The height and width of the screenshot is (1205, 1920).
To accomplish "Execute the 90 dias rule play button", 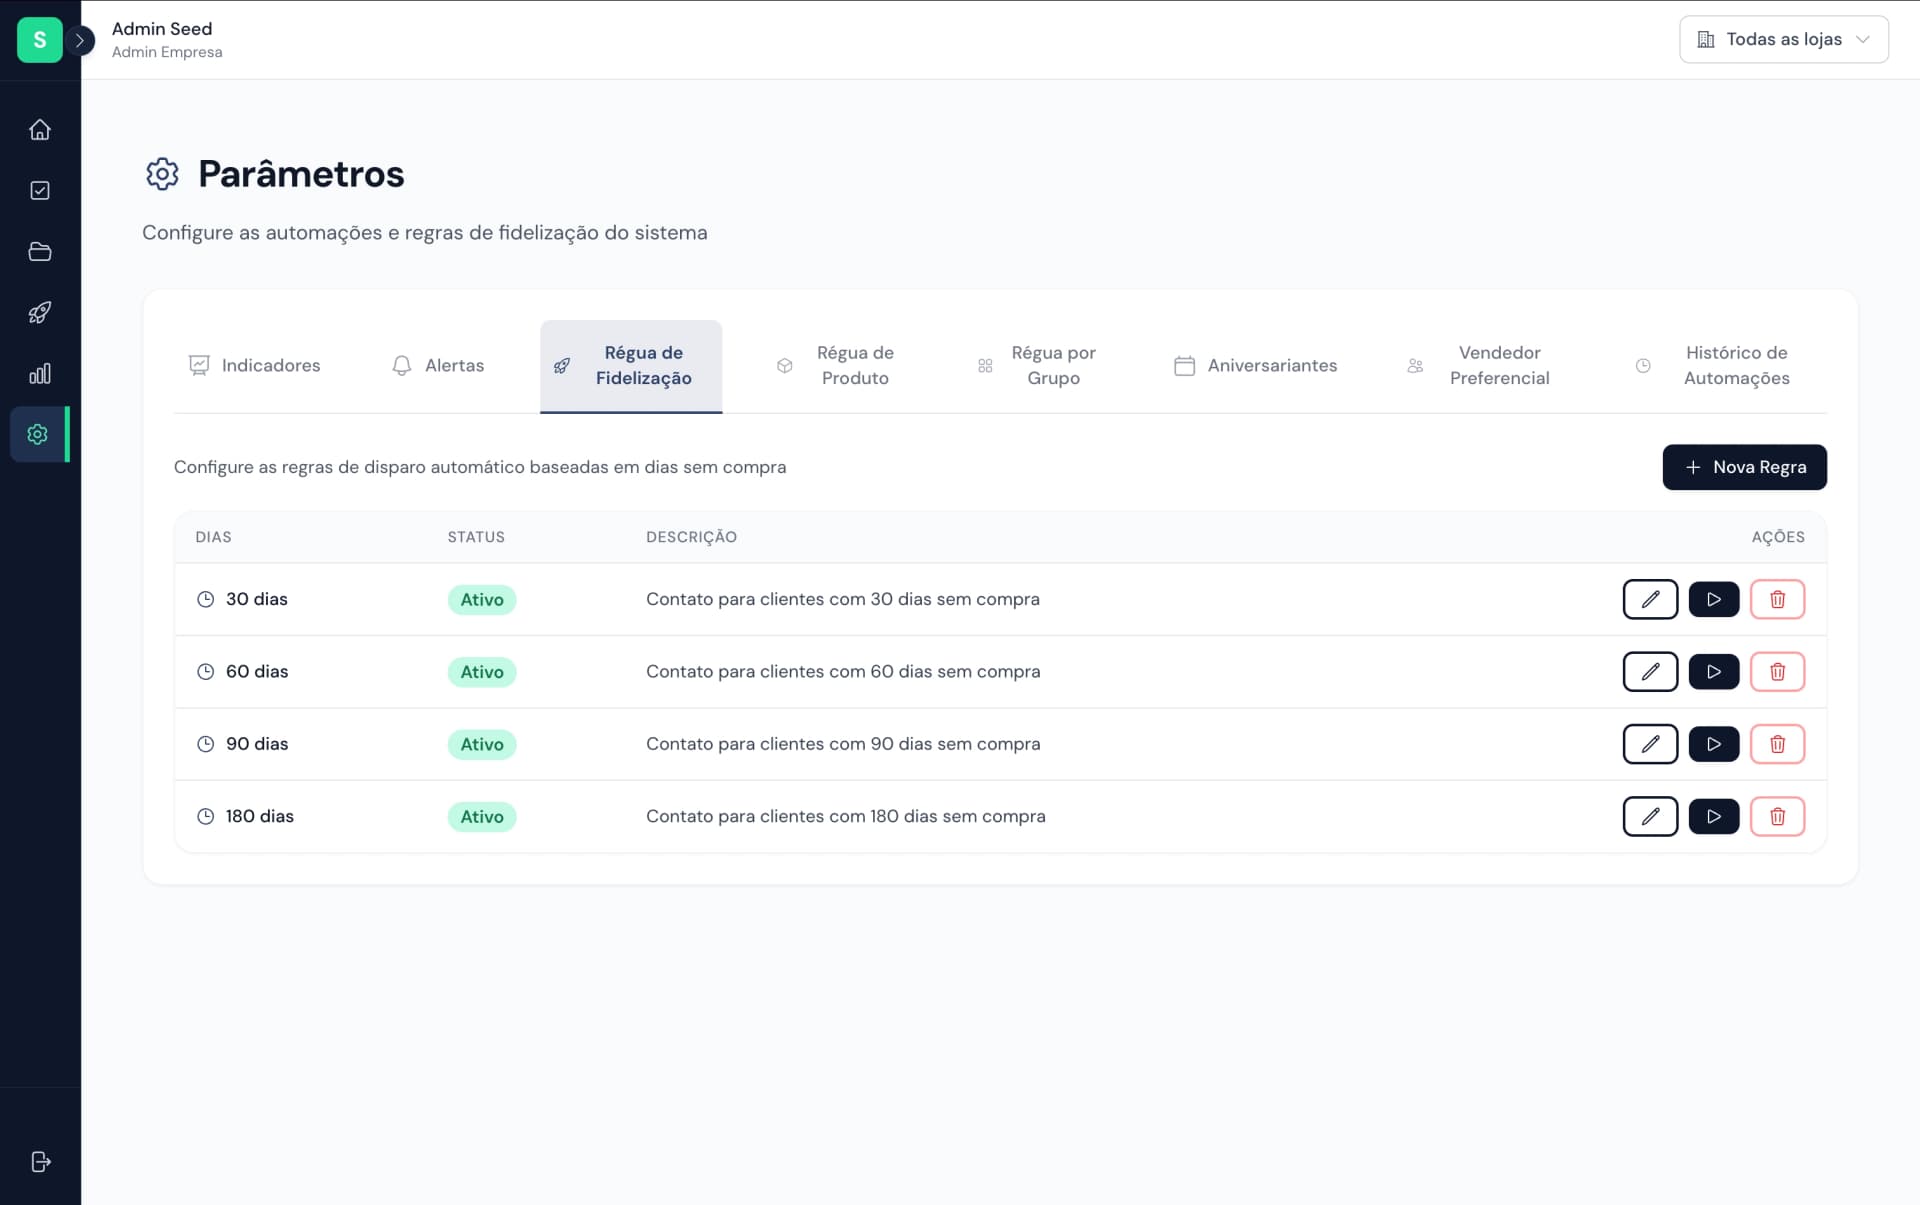I will click(1713, 744).
